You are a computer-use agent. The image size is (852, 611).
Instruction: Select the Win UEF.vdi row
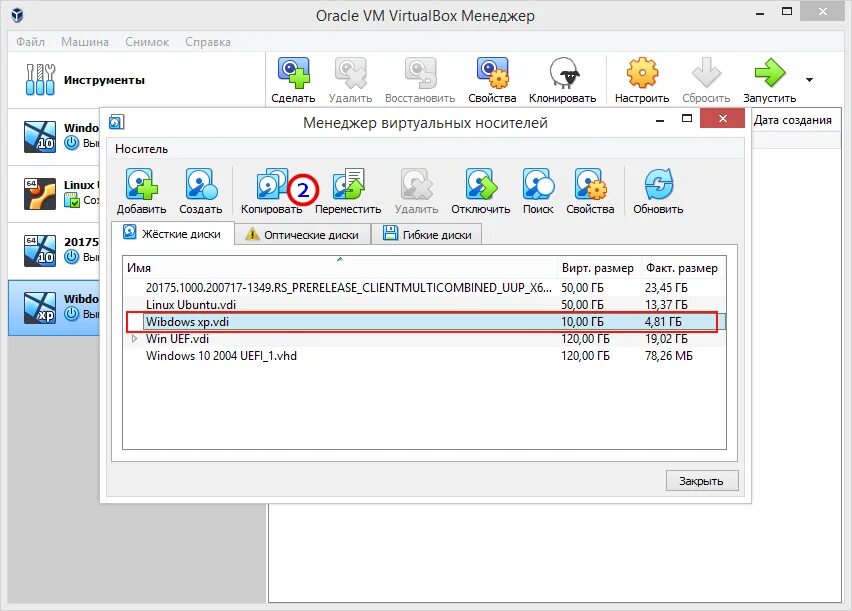coord(424,339)
